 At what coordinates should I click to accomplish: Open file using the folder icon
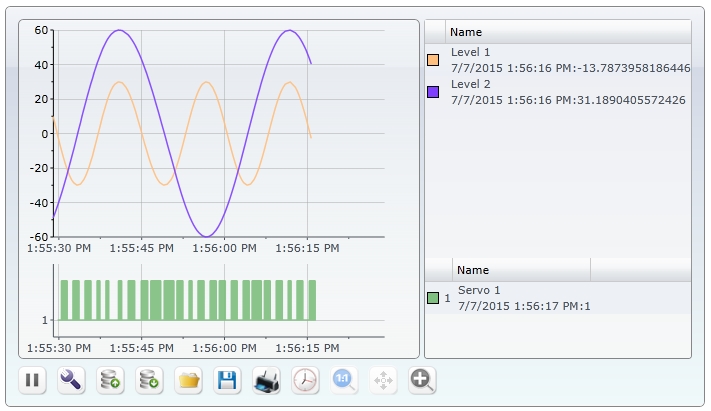[x=188, y=380]
